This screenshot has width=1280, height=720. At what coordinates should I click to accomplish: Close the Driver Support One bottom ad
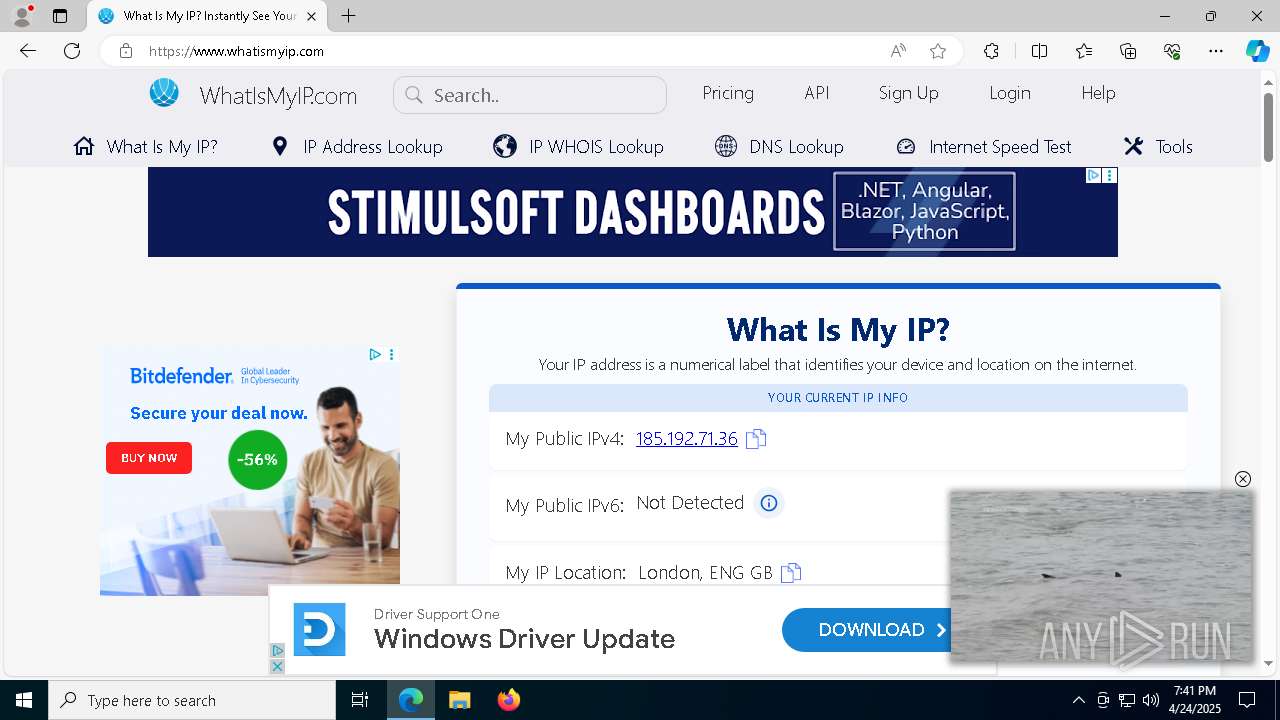tap(277, 666)
